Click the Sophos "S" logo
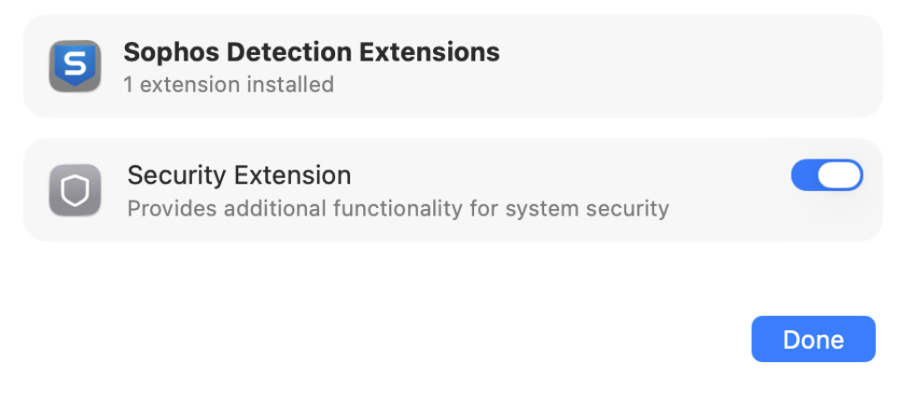The height and width of the screenshot is (400, 907). (x=75, y=64)
